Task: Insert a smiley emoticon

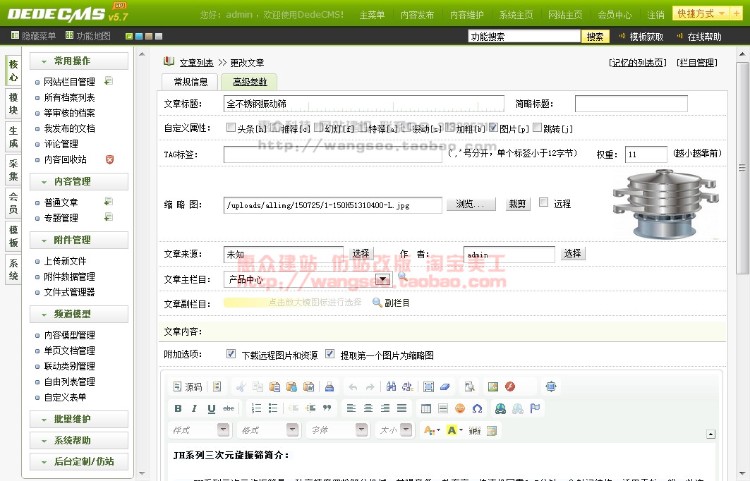Action: [x=460, y=408]
